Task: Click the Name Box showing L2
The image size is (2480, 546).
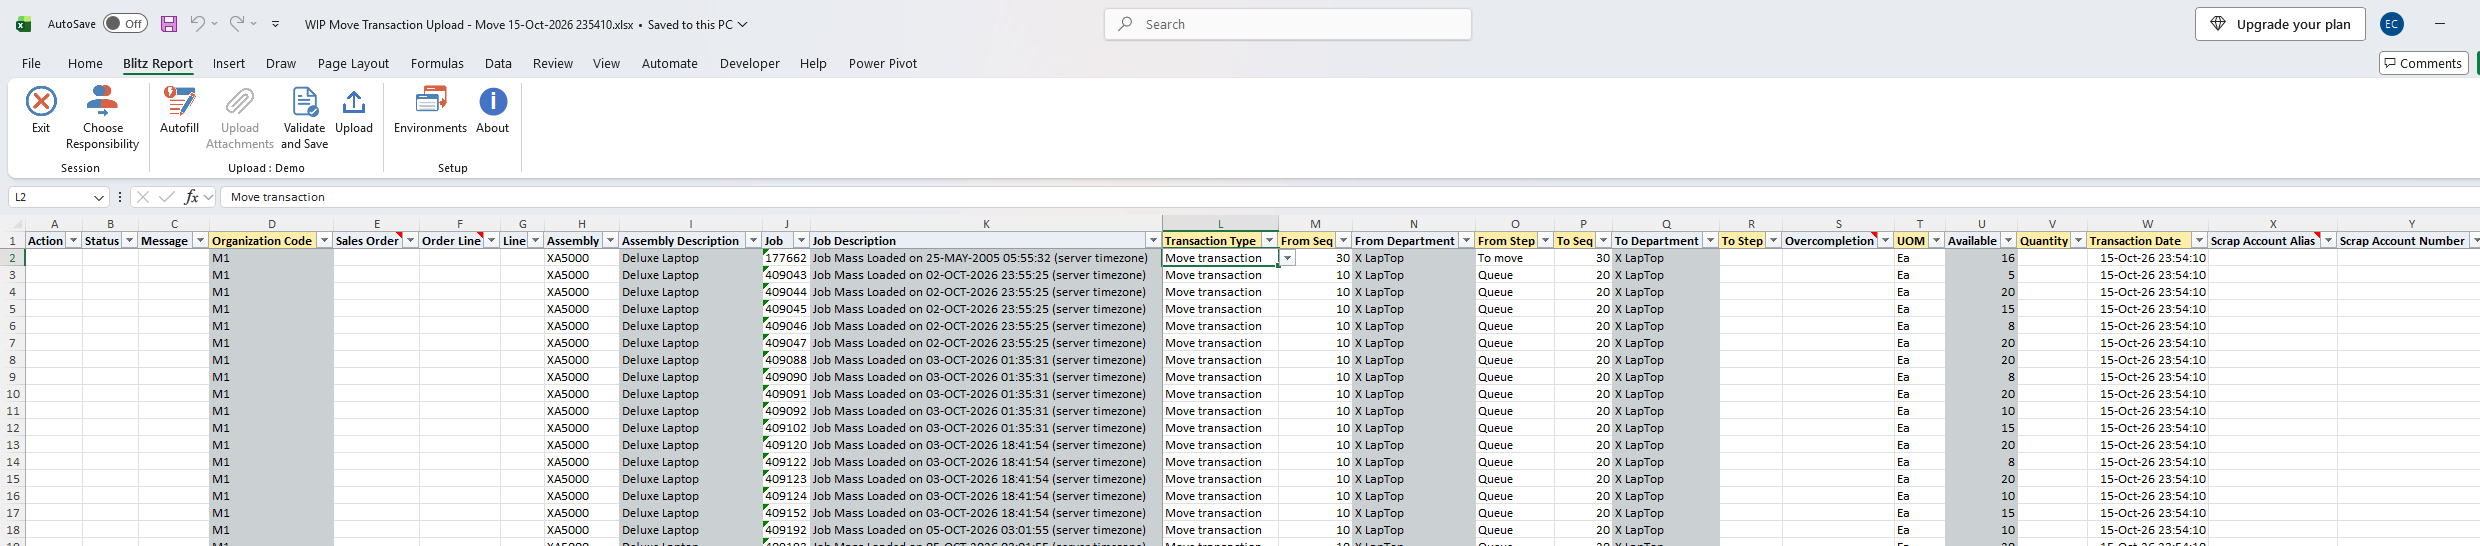Action: click(50, 197)
